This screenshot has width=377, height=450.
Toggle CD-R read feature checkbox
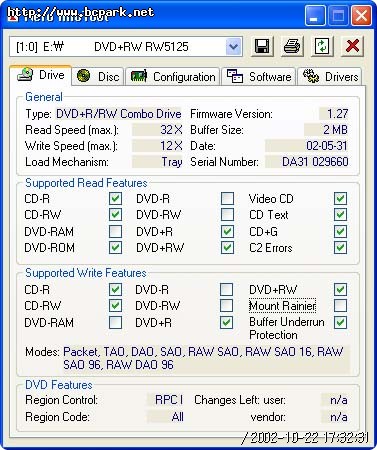click(x=115, y=199)
